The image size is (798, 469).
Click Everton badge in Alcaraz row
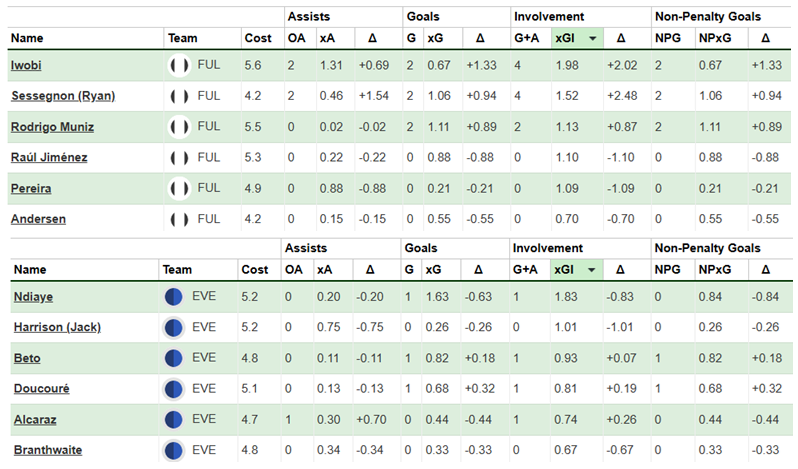(174, 419)
